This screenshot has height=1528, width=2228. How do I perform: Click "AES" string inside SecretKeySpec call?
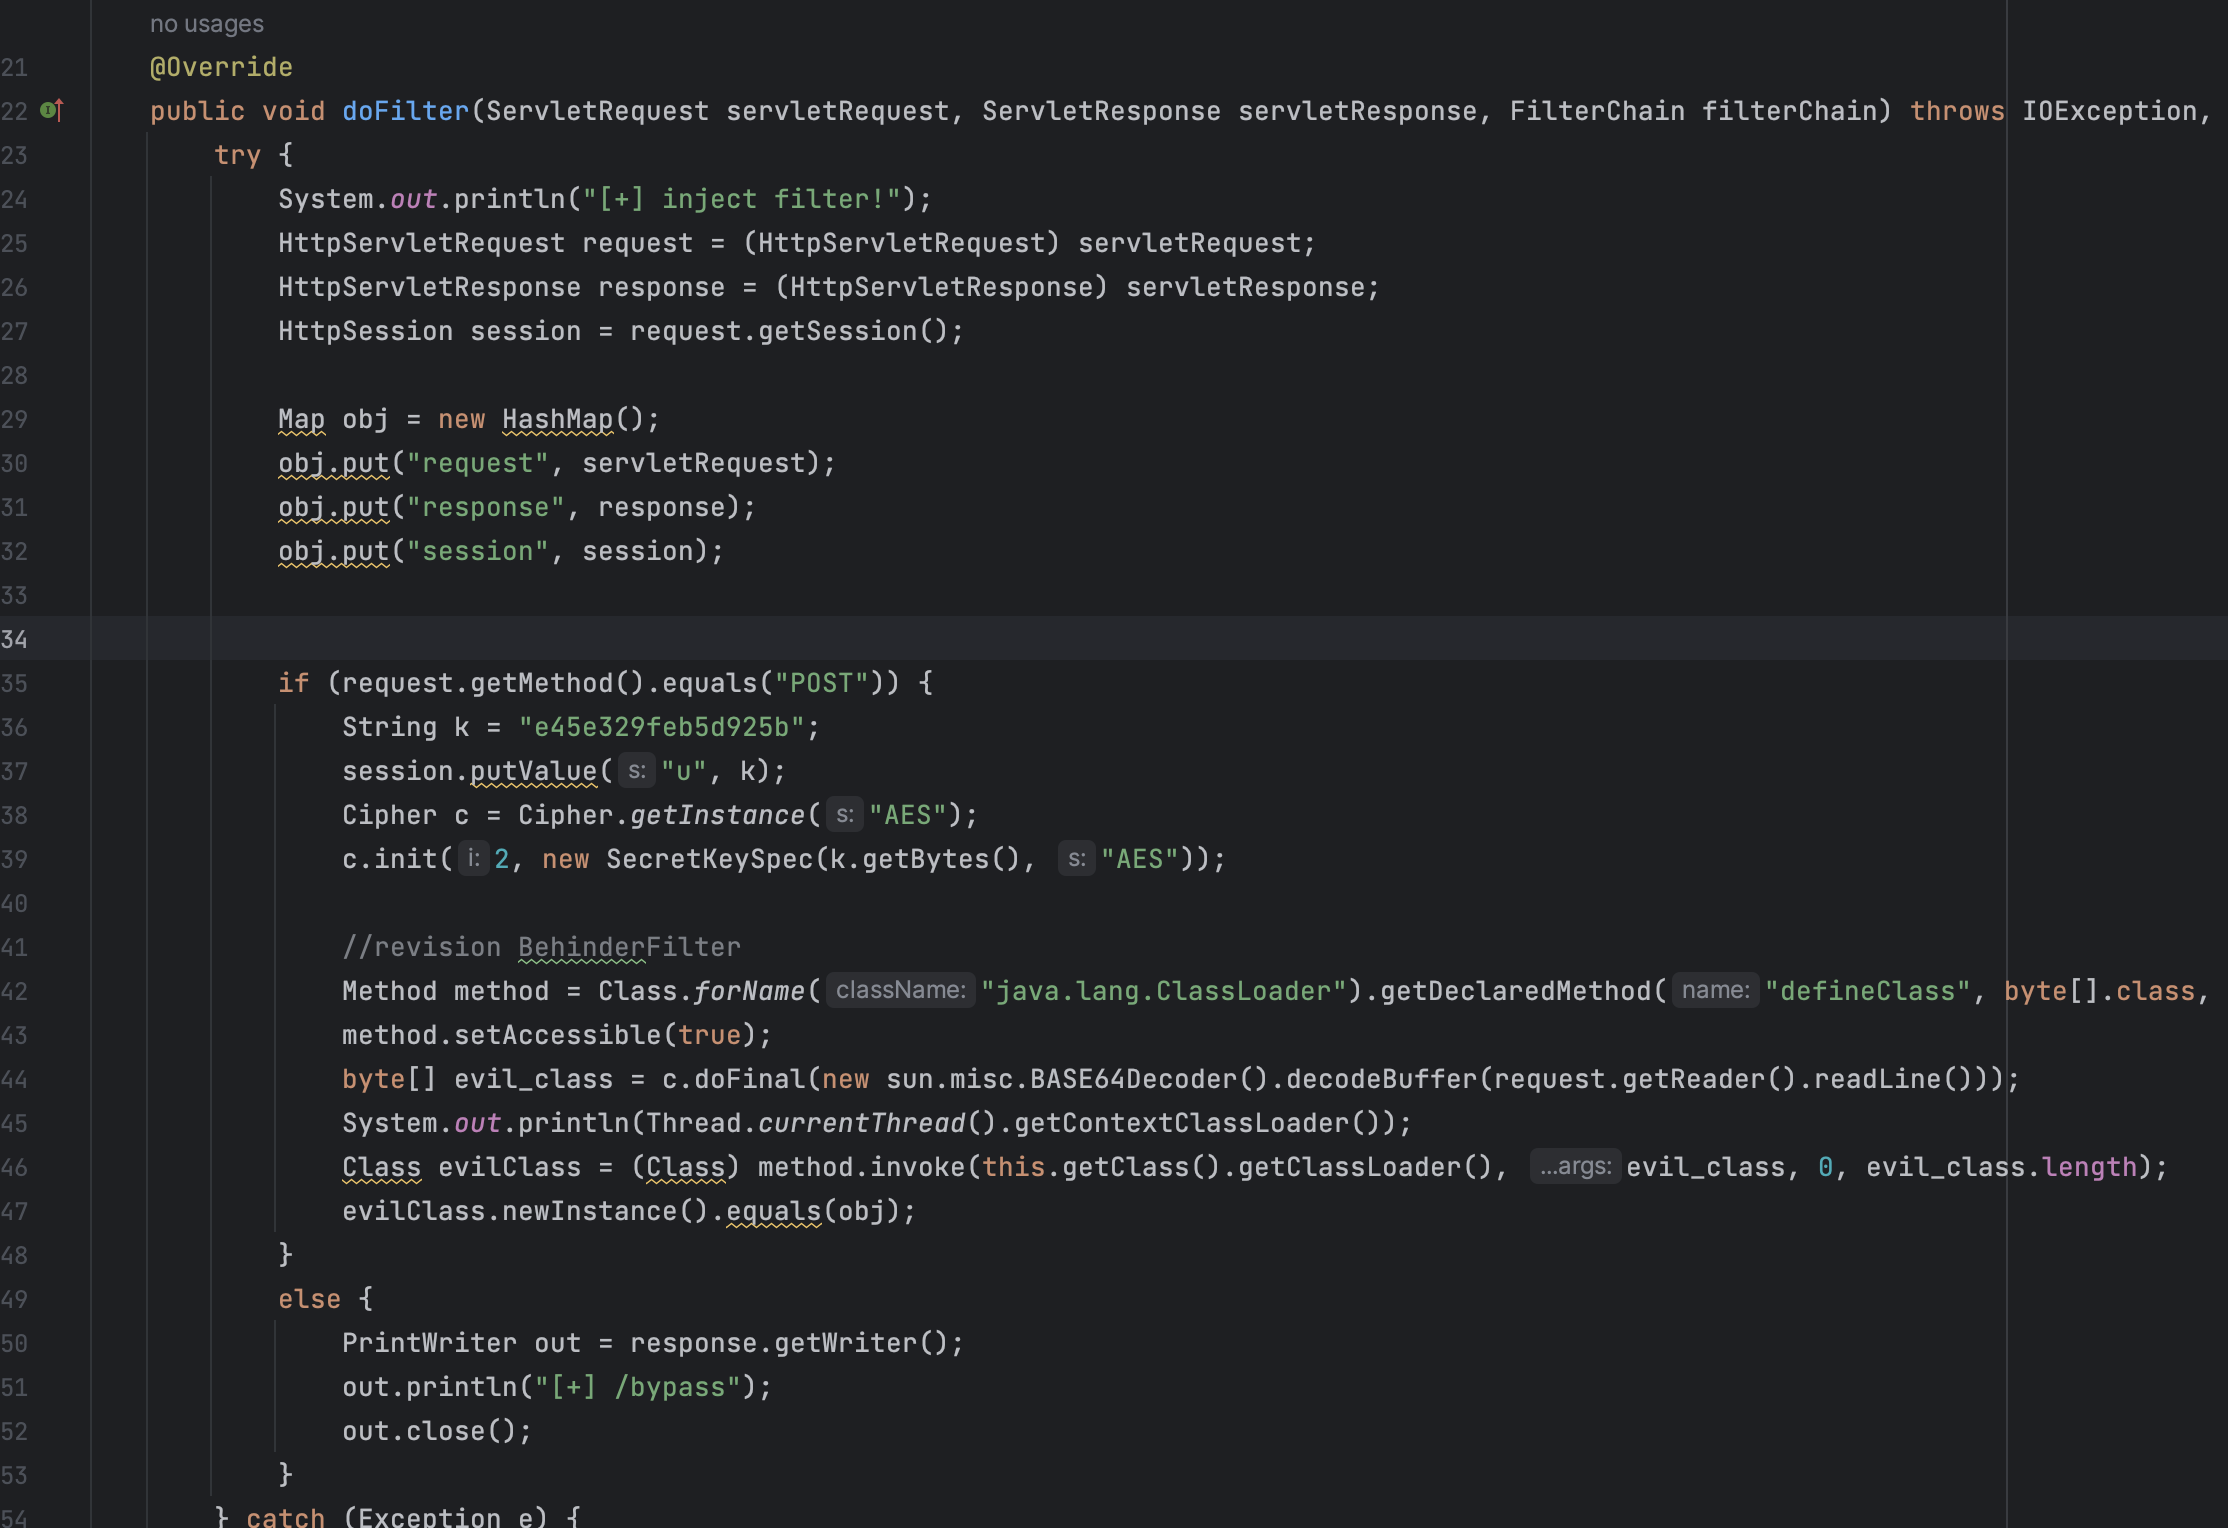tap(1140, 859)
